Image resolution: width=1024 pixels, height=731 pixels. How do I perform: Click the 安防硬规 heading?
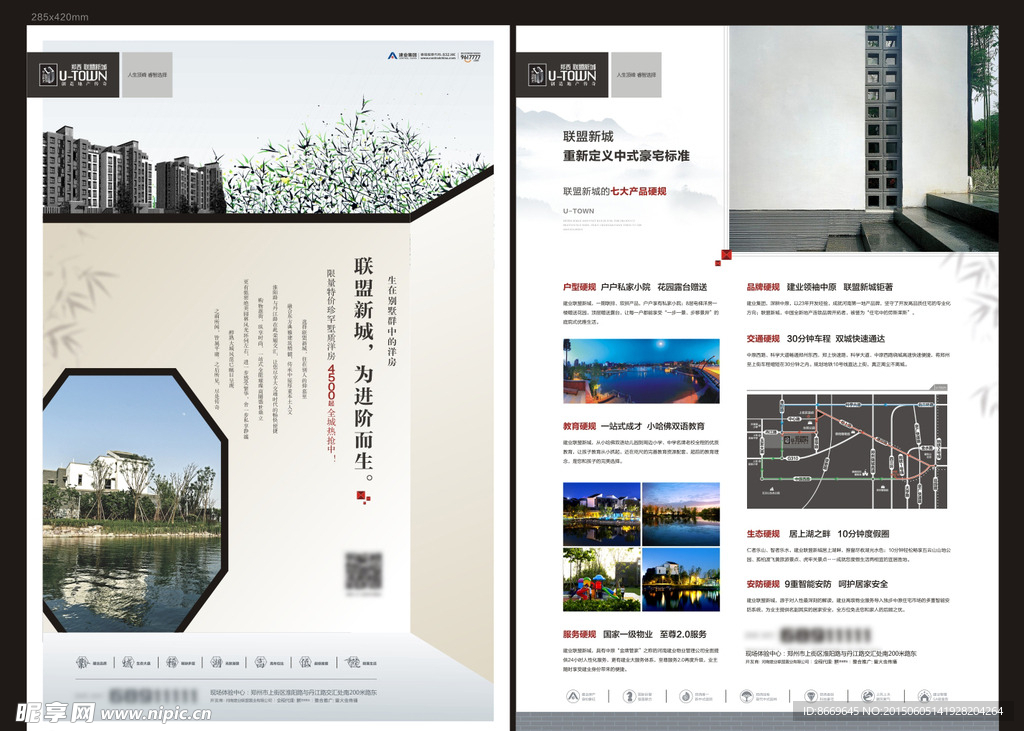coord(763,584)
